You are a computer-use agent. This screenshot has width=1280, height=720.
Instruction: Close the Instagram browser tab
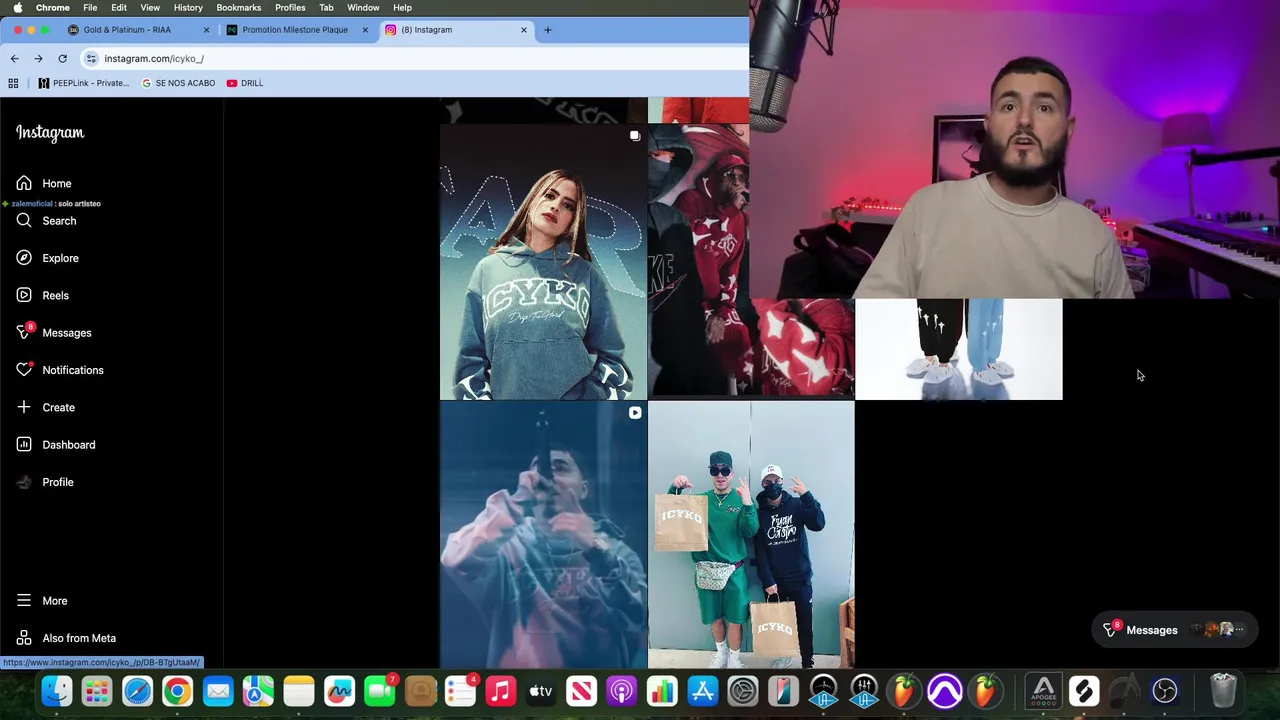coord(524,30)
